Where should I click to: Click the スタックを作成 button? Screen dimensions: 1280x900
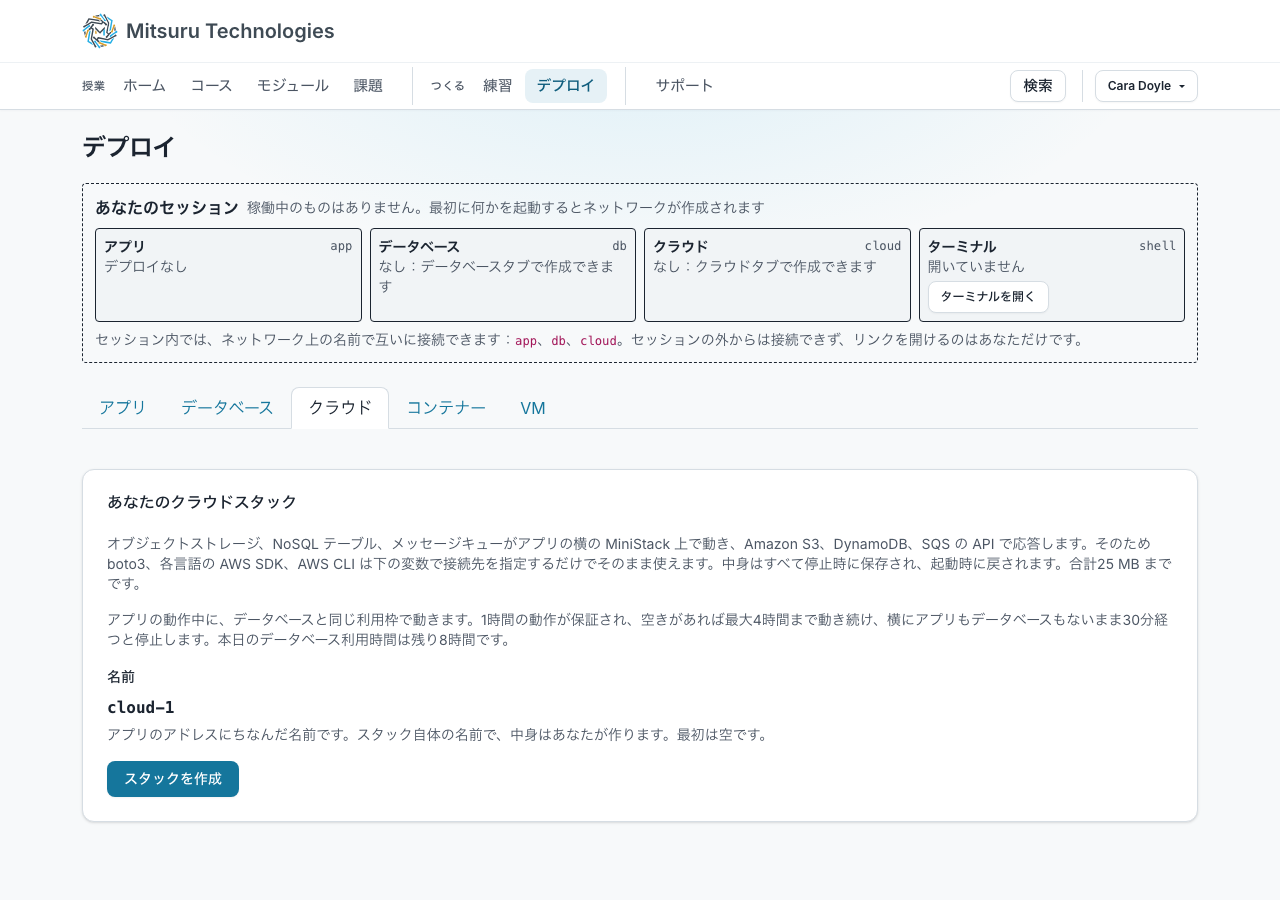173,779
